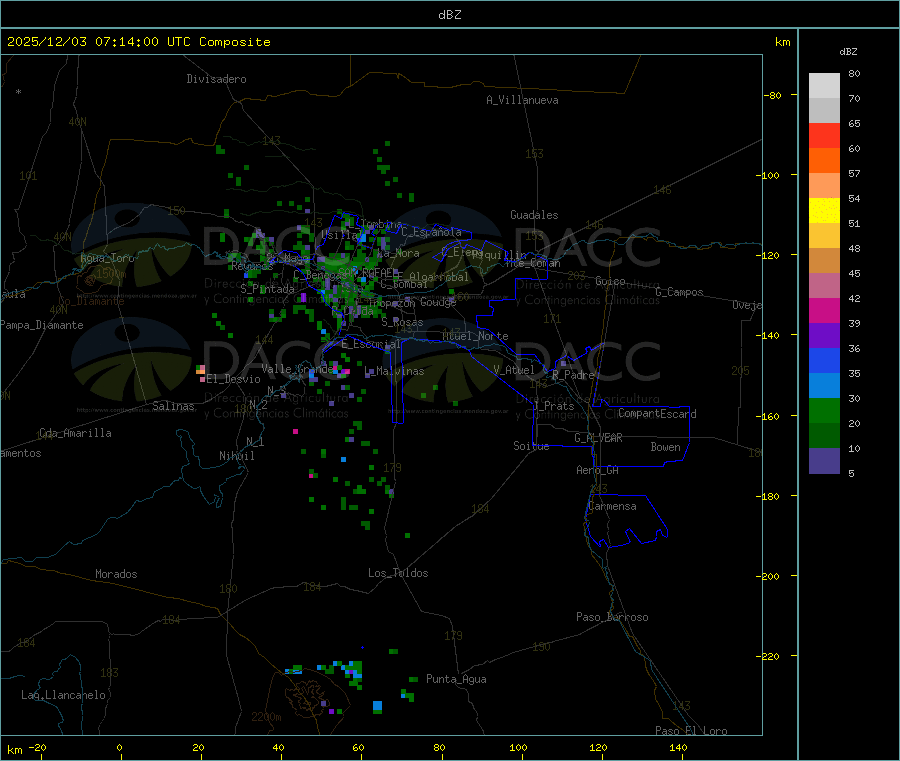Click the yellow 54-51 dBZ legend swatch
The height and width of the screenshot is (761, 900).
pyautogui.click(x=824, y=211)
